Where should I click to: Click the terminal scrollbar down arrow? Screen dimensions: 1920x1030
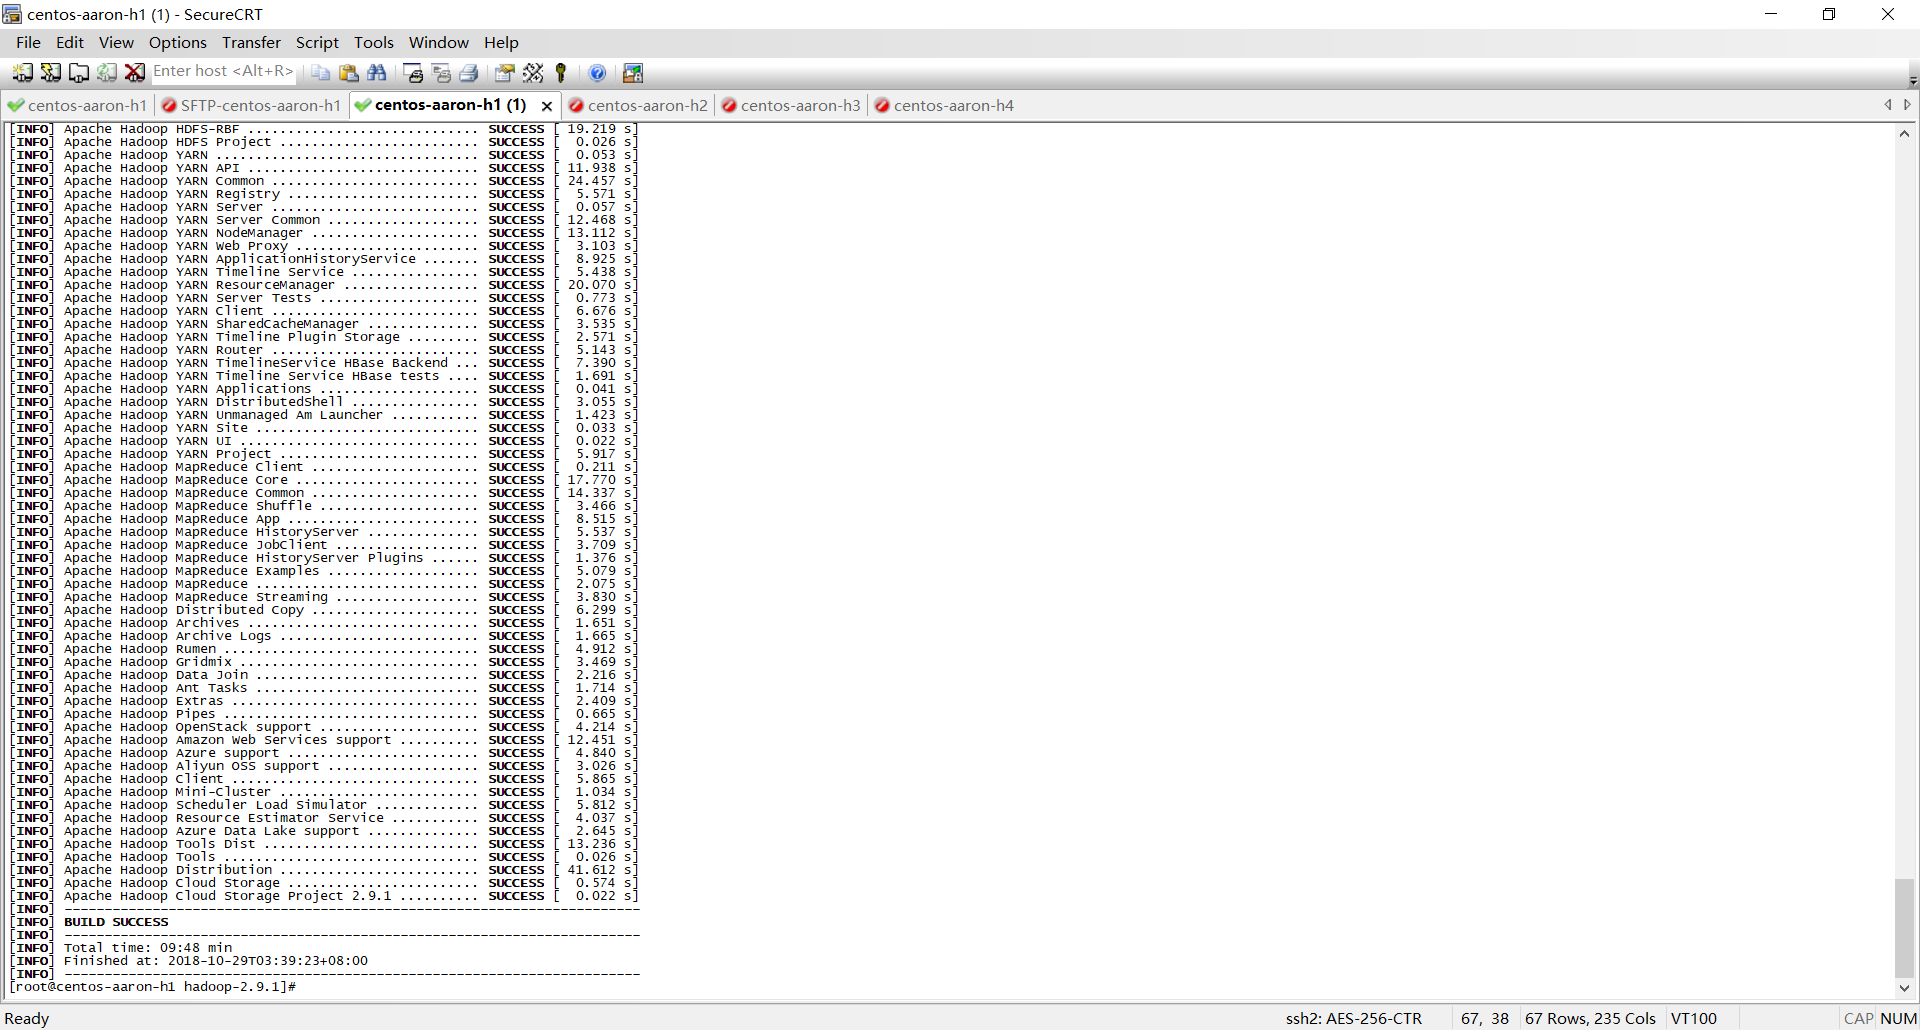(x=1904, y=988)
